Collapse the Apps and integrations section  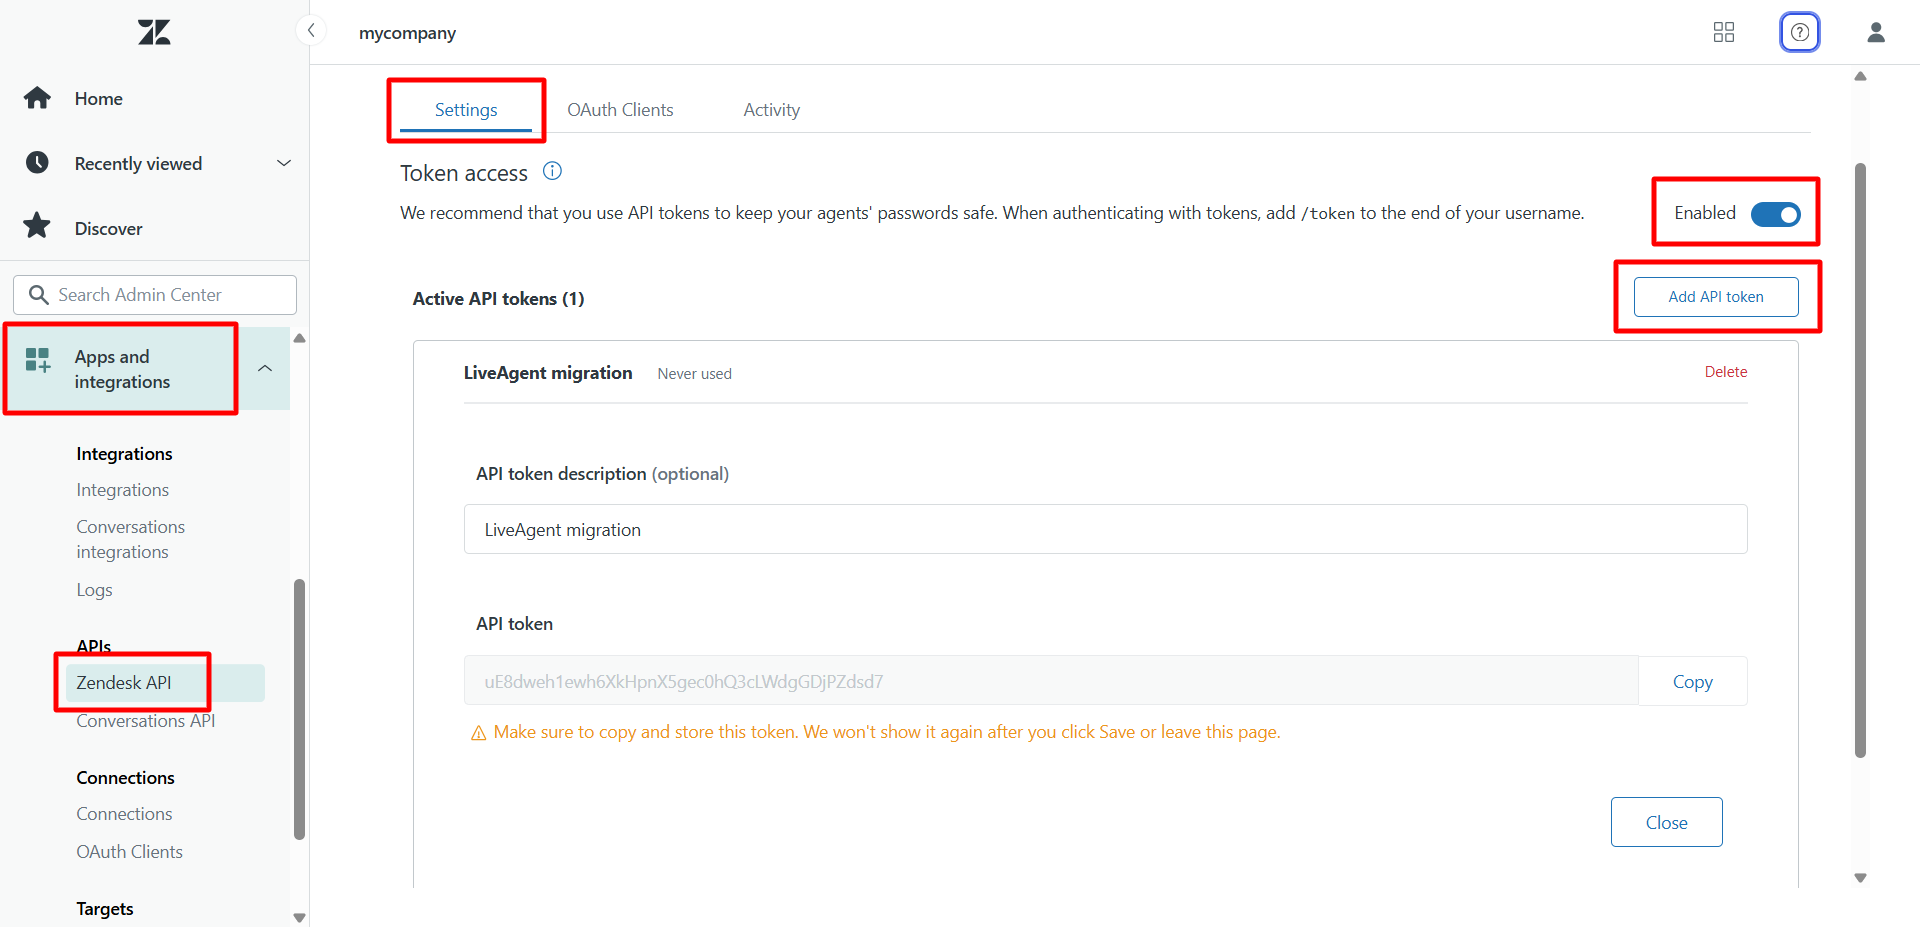click(x=265, y=368)
